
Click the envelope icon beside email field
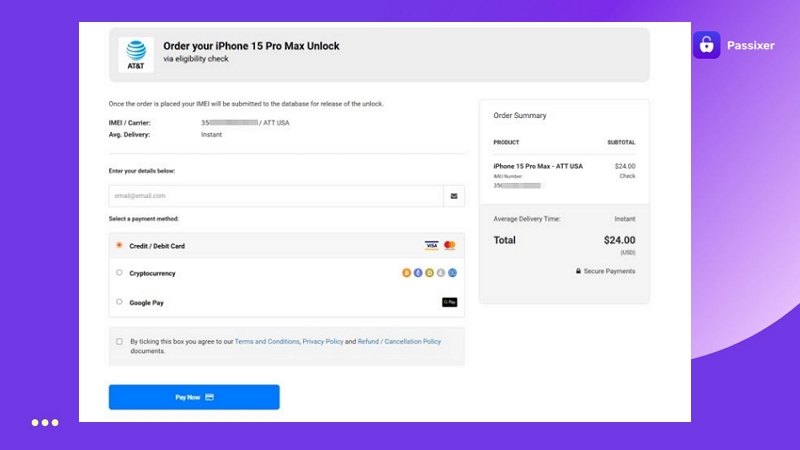tap(454, 196)
